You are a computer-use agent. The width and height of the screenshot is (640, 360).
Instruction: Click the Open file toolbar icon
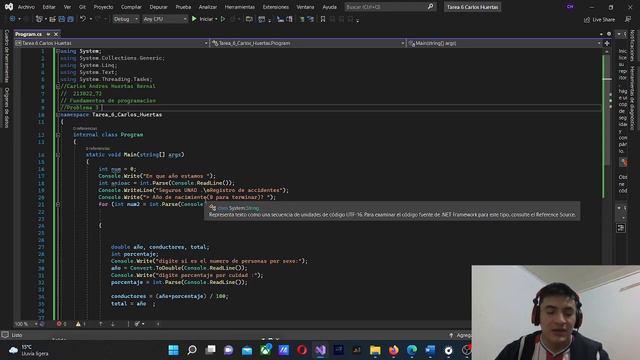pos(52,19)
